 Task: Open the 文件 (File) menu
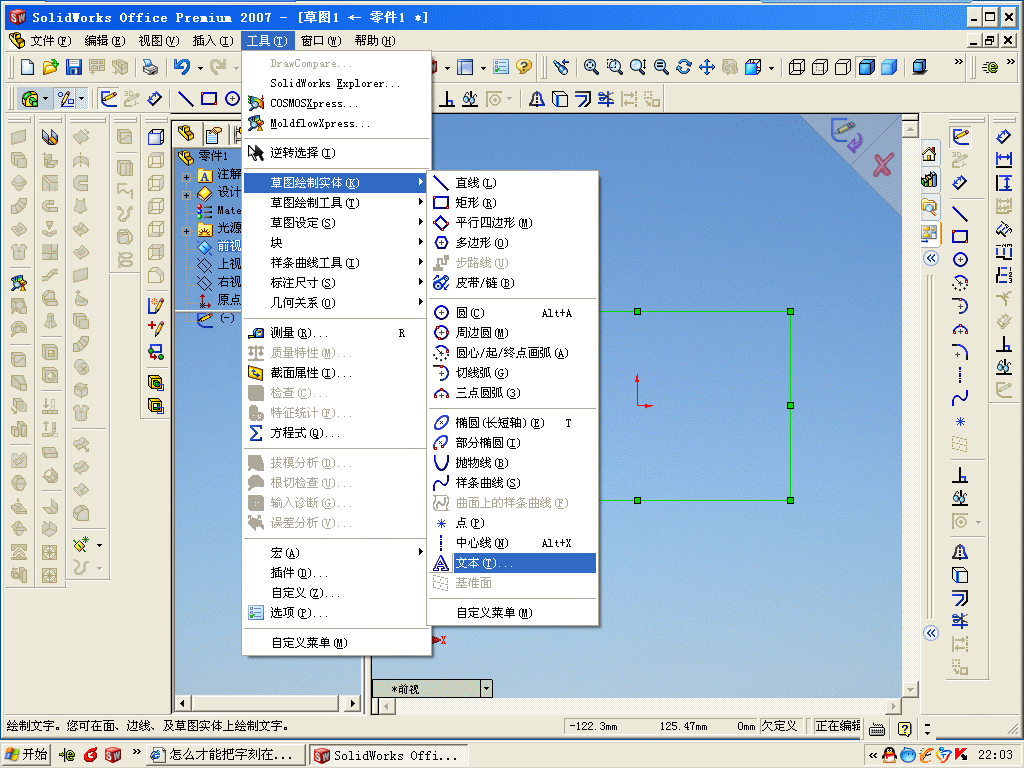(x=50, y=40)
